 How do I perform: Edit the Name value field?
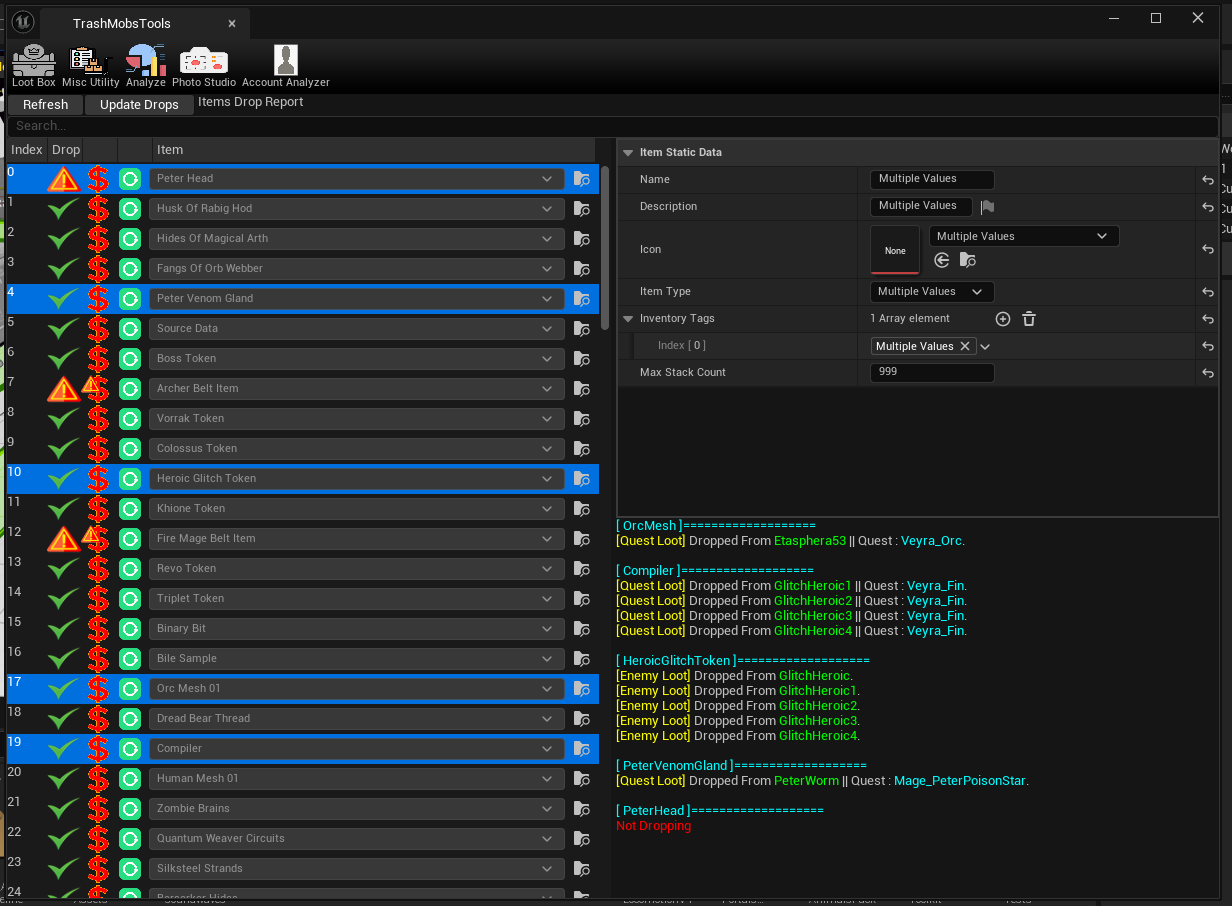coord(932,179)
